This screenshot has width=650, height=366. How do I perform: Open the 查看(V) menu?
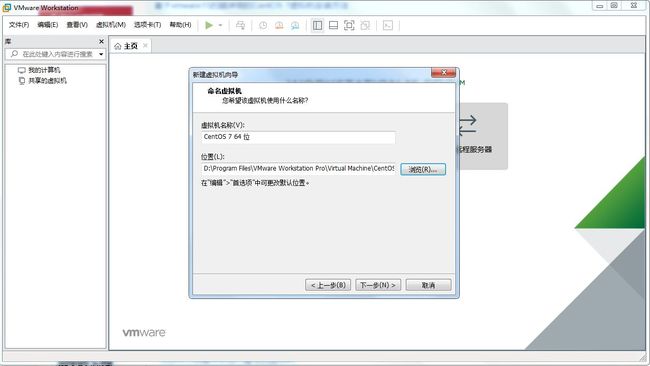click(77, 25)
